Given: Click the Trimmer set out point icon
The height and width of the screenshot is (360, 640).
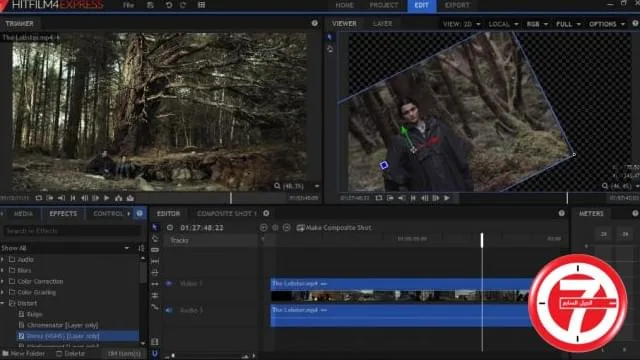Looking at the screenshot, I should point(61,198).
